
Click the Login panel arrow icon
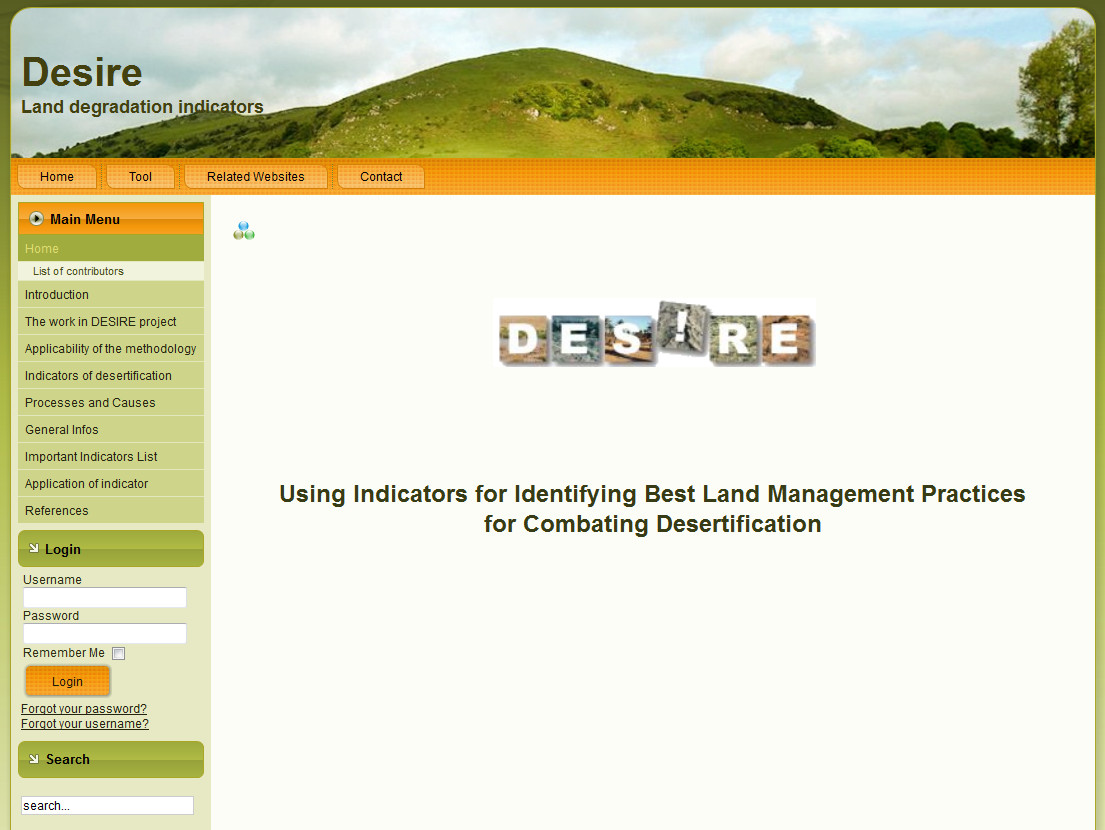pos(33,549)
